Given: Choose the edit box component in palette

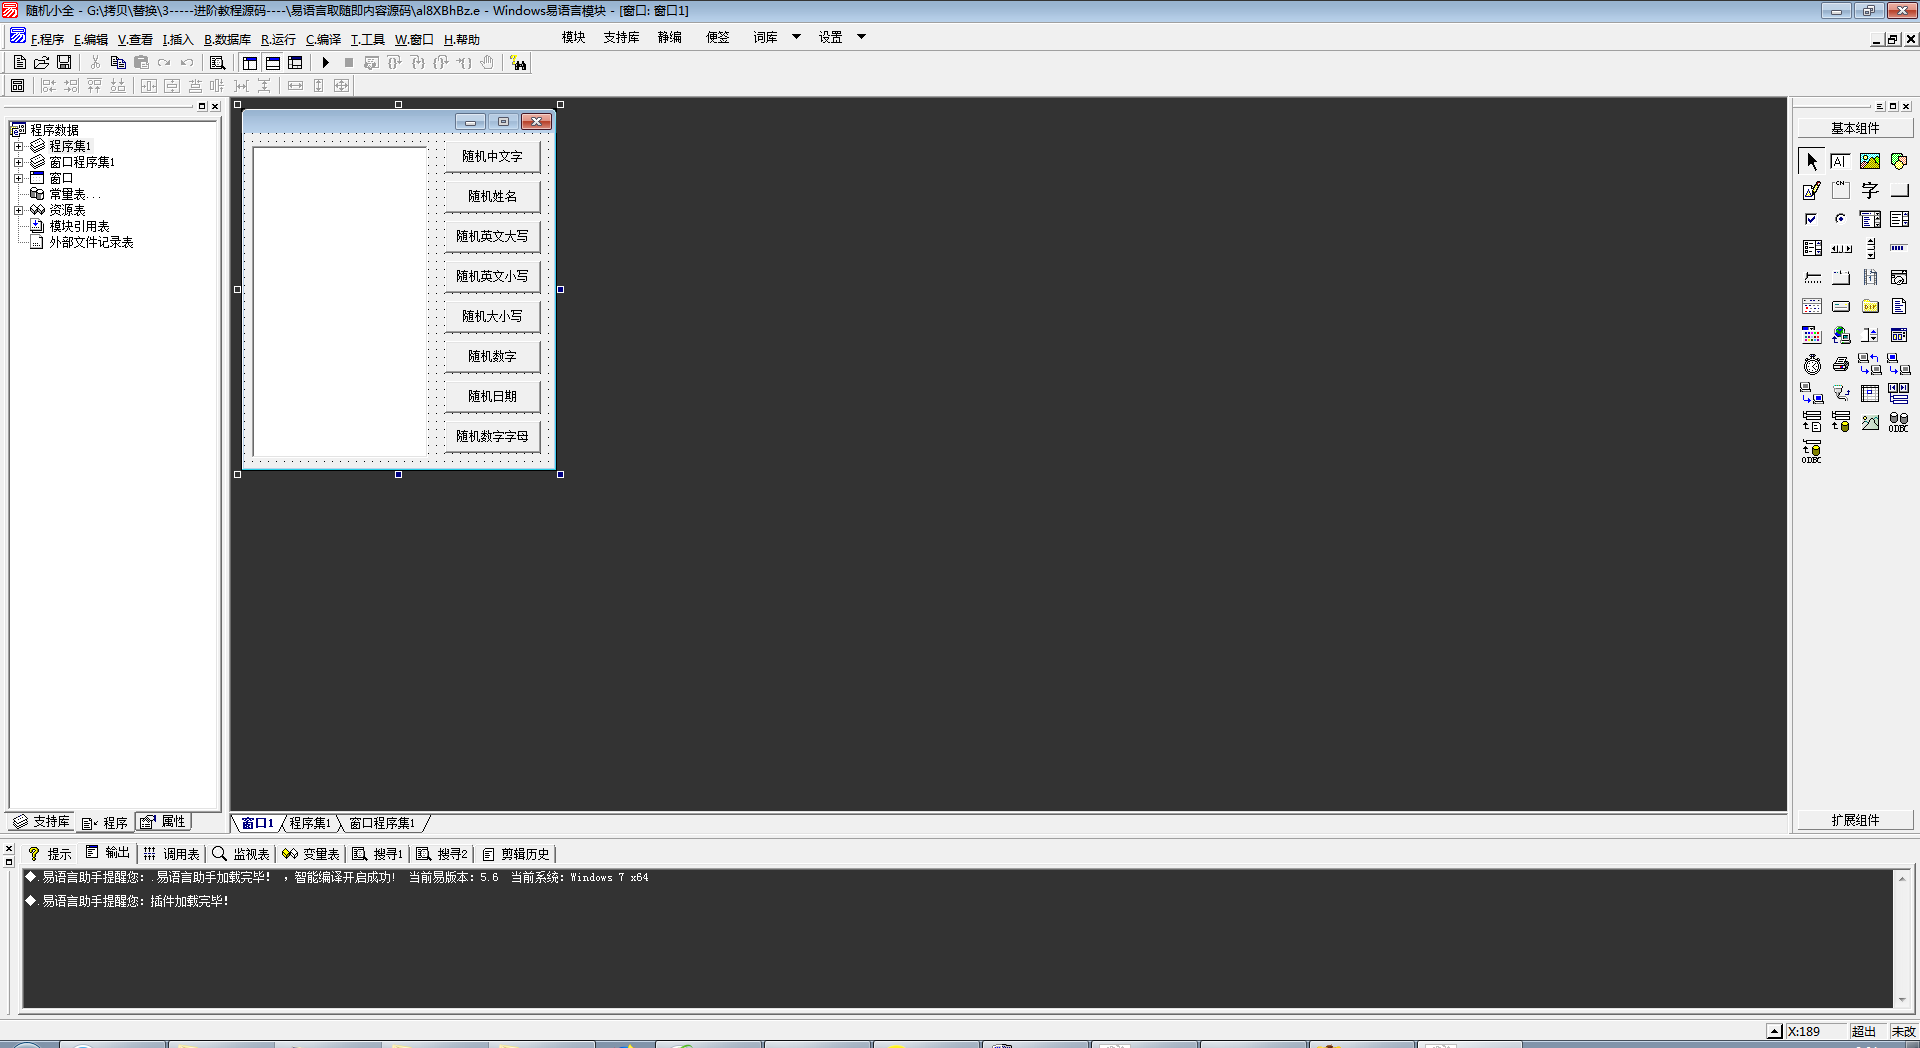Looking at the screenshot, I should 1812,190.
